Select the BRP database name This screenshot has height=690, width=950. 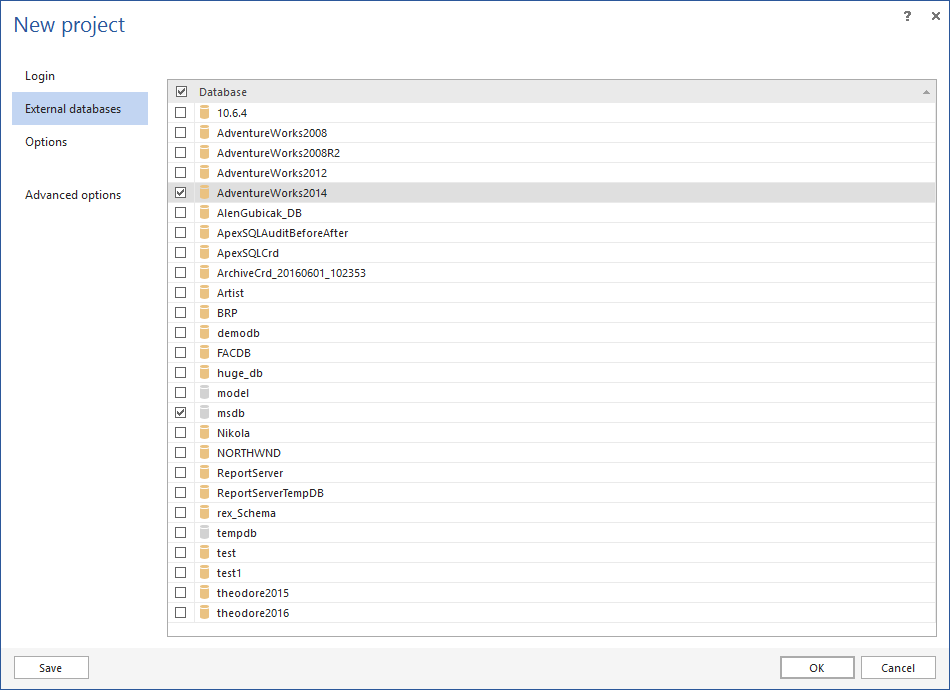point(227,313)
